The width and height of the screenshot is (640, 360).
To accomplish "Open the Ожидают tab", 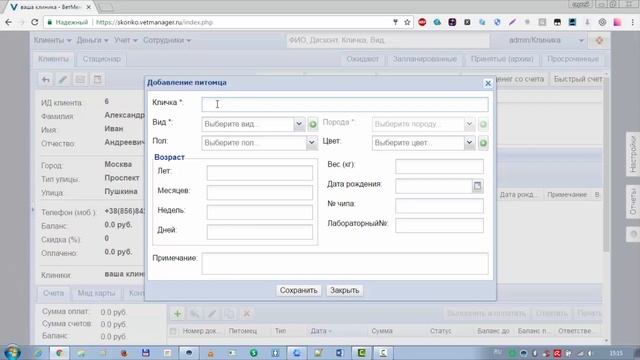I will tap(362, 59).
